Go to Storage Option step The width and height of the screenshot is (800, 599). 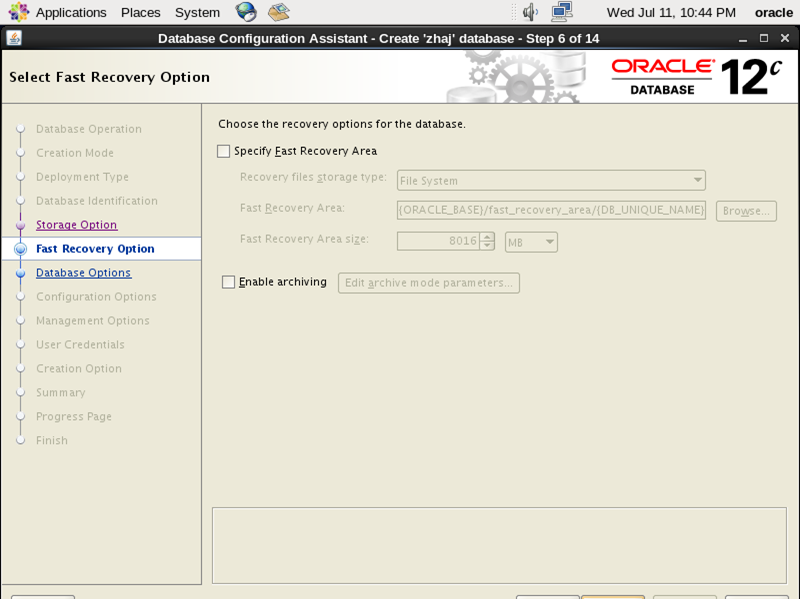pos(77,224)
